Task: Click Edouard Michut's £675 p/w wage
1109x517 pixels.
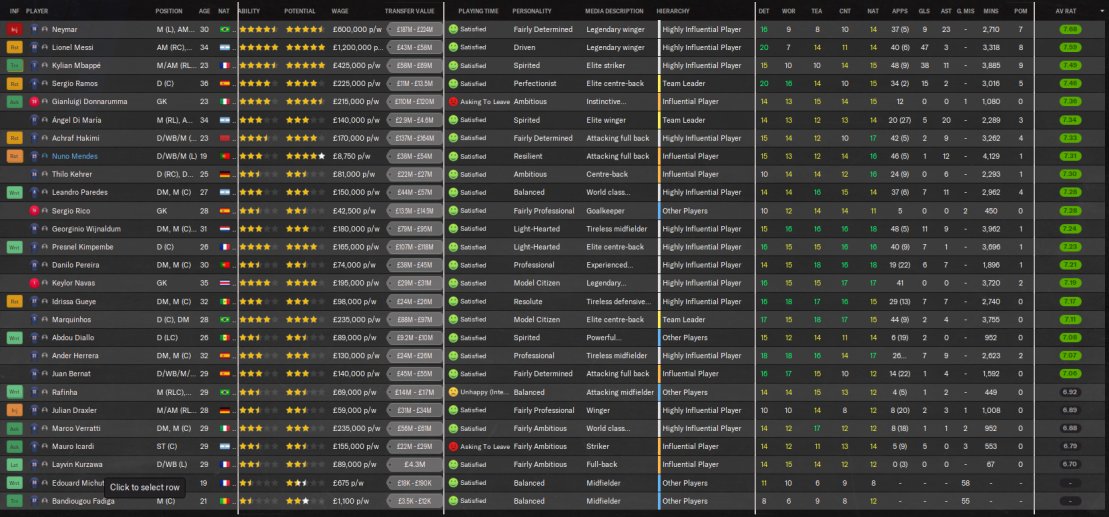Action: click(351, 483)
